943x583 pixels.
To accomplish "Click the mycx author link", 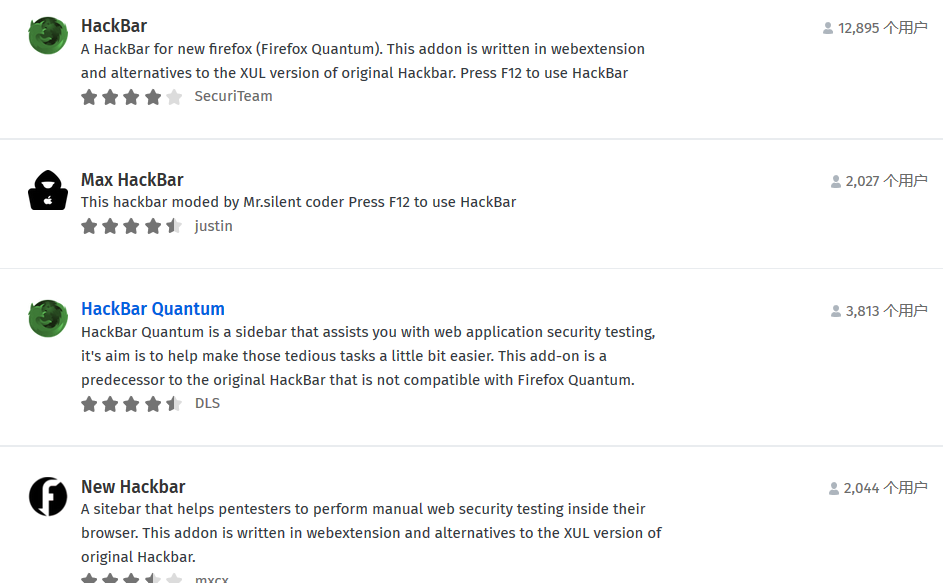I will 212,578.
